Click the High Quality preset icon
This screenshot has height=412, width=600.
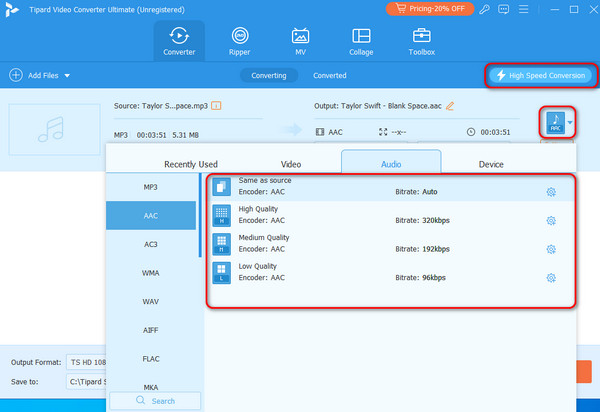pyautogui.click(x=222, y=215)
